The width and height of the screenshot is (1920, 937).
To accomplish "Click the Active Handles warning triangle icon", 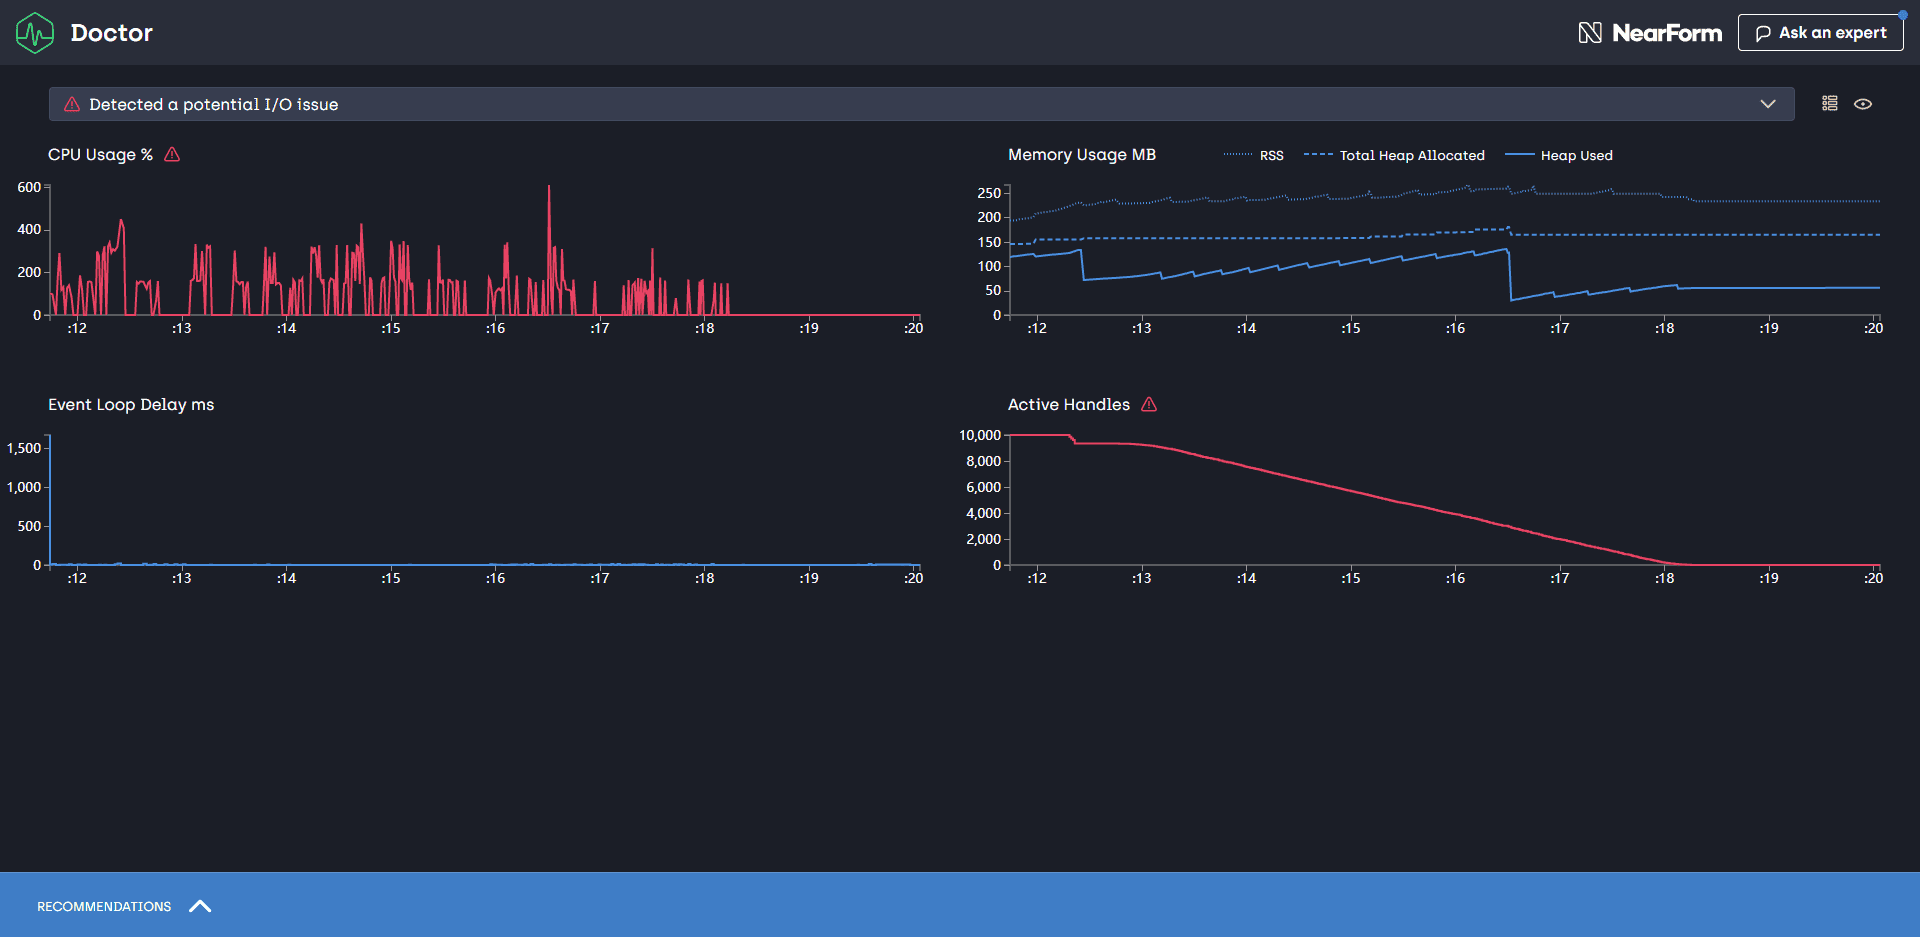I will (1149, 404).
